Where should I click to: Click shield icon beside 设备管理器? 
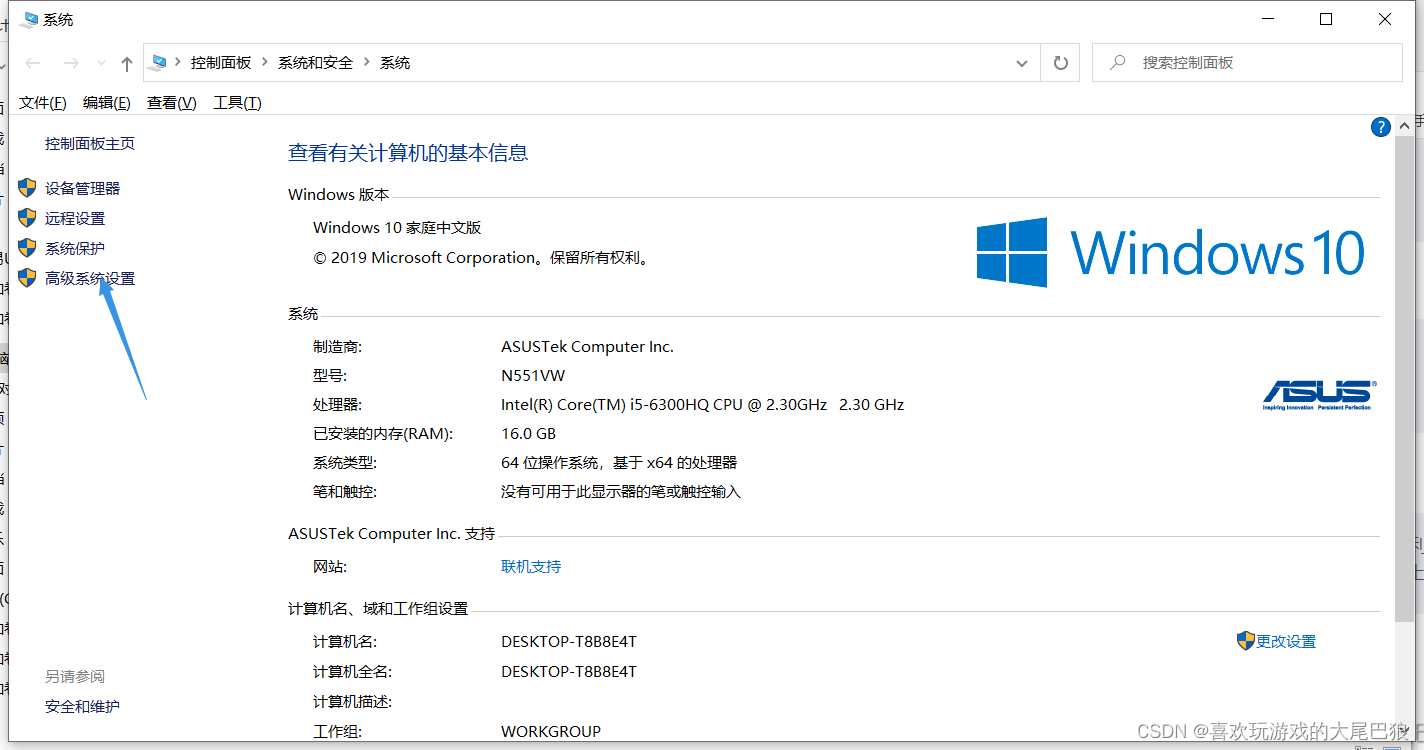pyautogui.click(x=27, y=188)
